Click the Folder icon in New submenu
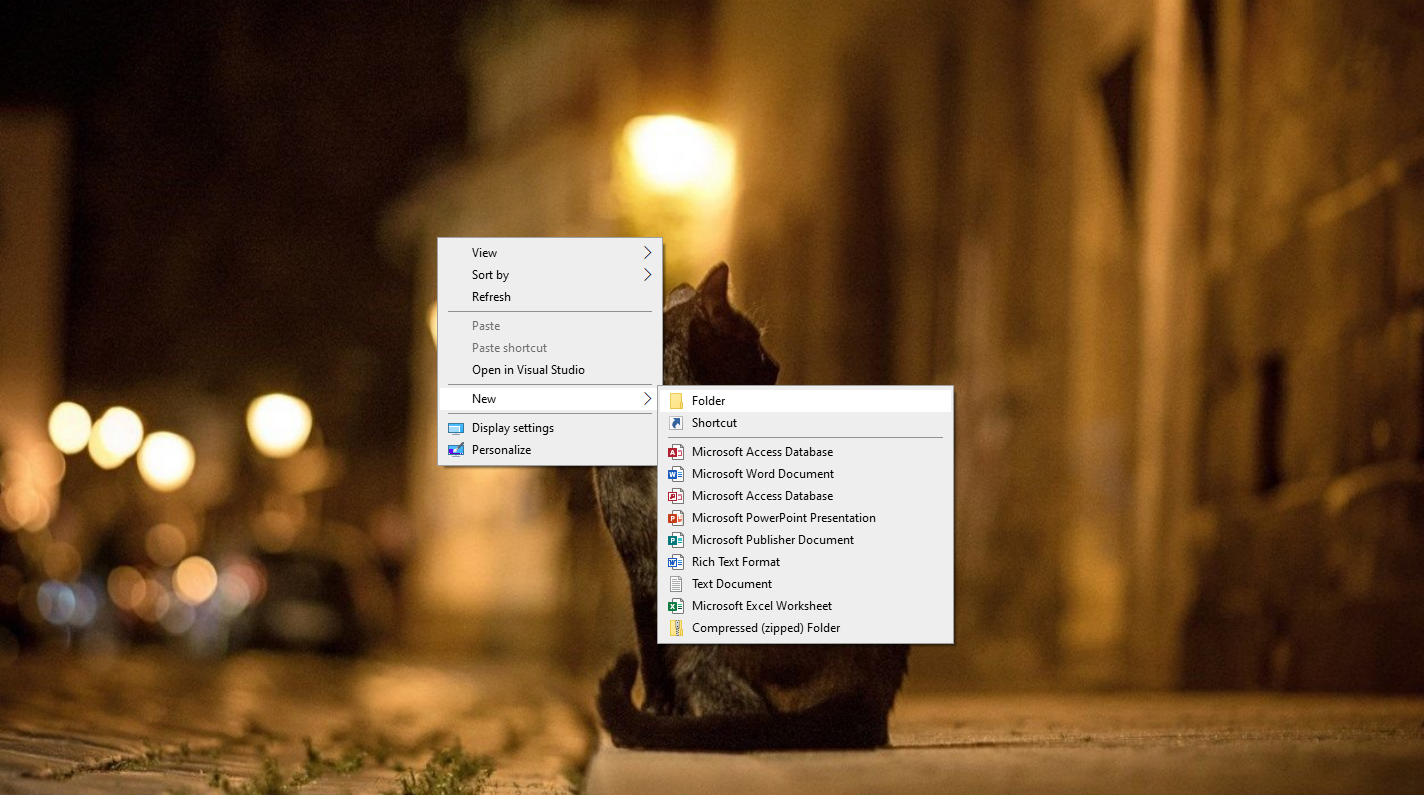The height and width of the screenshot is (795, 1424). (x=676, y=401)
